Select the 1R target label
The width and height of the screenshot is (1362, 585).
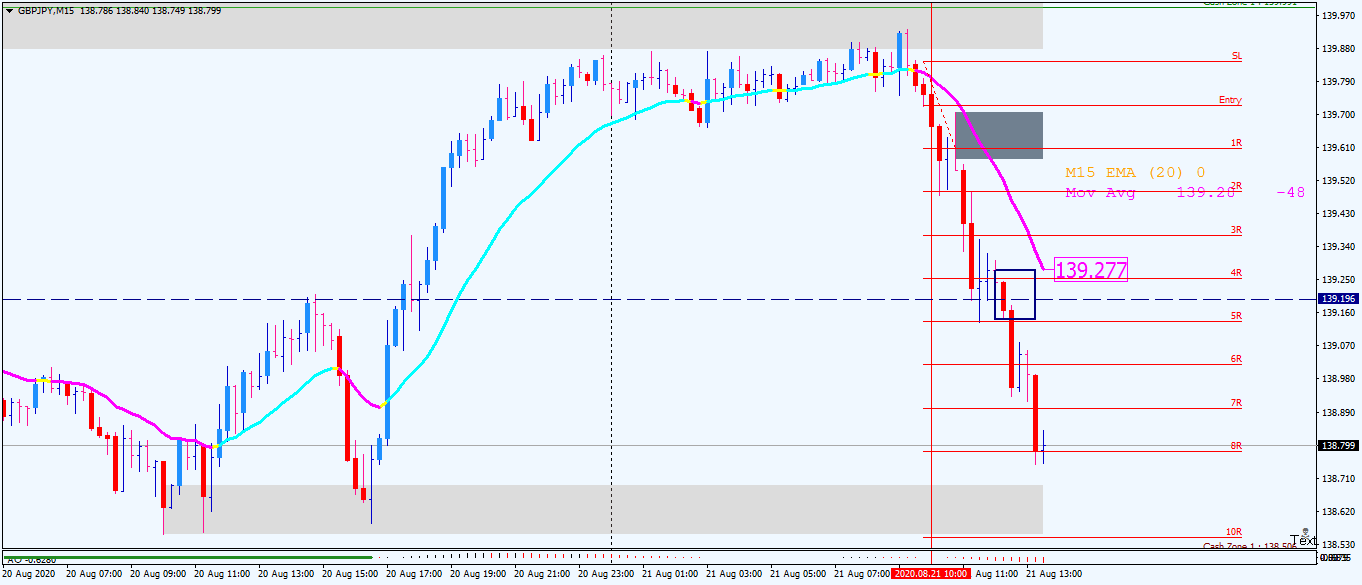1237,144
